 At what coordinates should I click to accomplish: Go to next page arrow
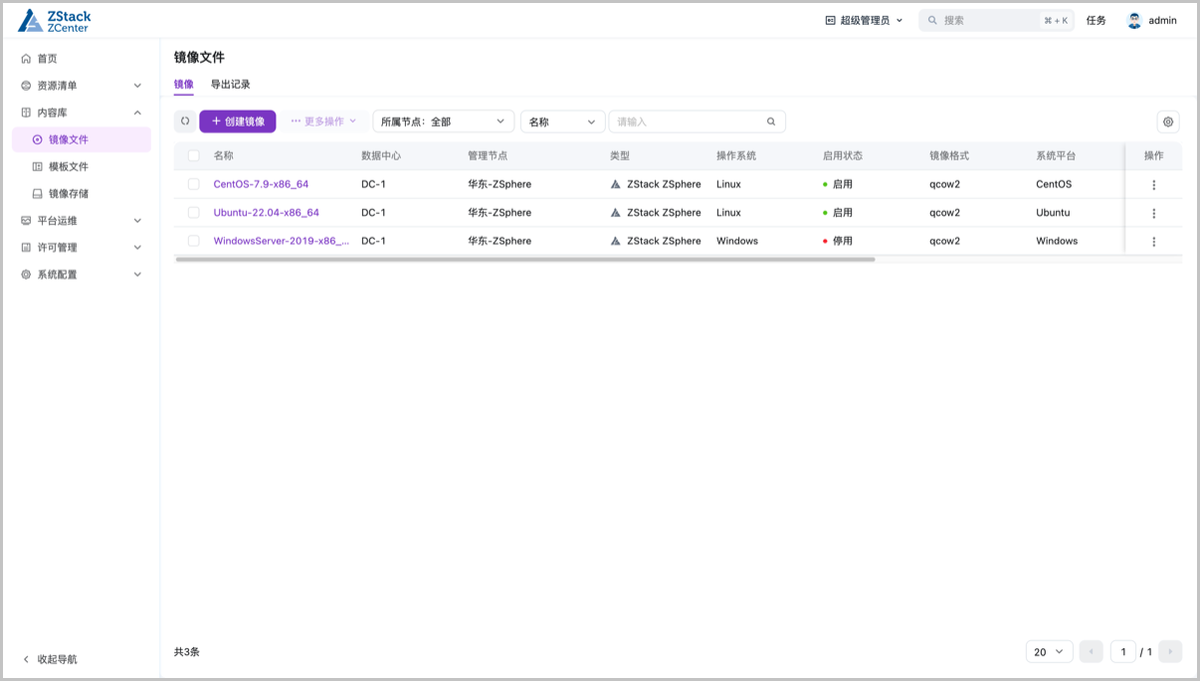[x=1171, y=652]
